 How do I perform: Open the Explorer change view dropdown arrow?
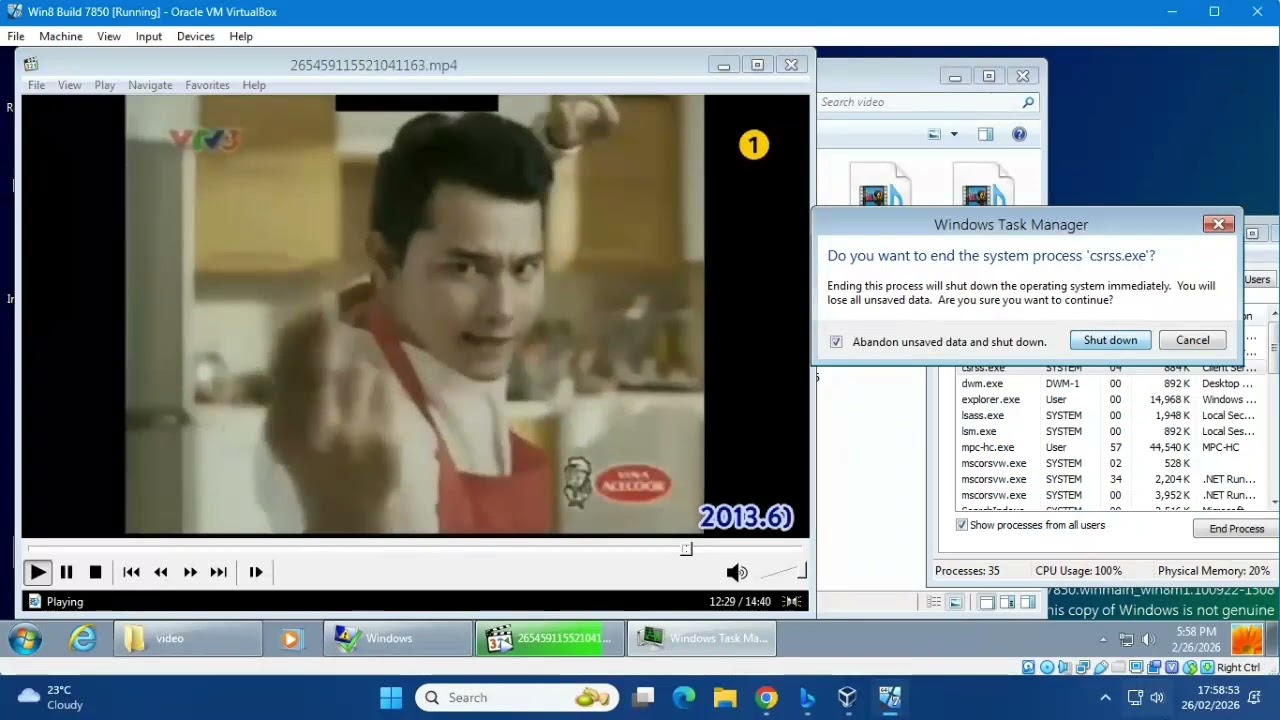pyautogui.click(x=954, y=134)
